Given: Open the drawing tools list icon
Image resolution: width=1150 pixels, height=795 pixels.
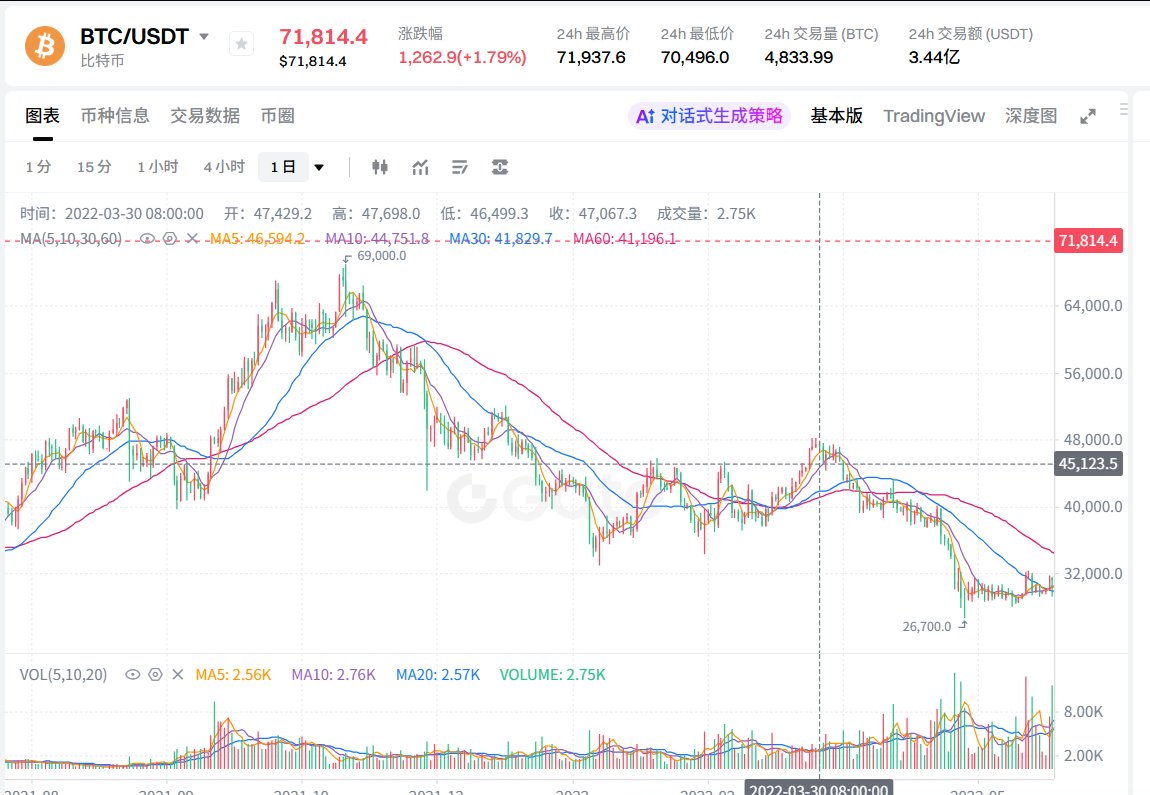Looking at the screenshot, I should pyautogui.click(x=460, y=167).
